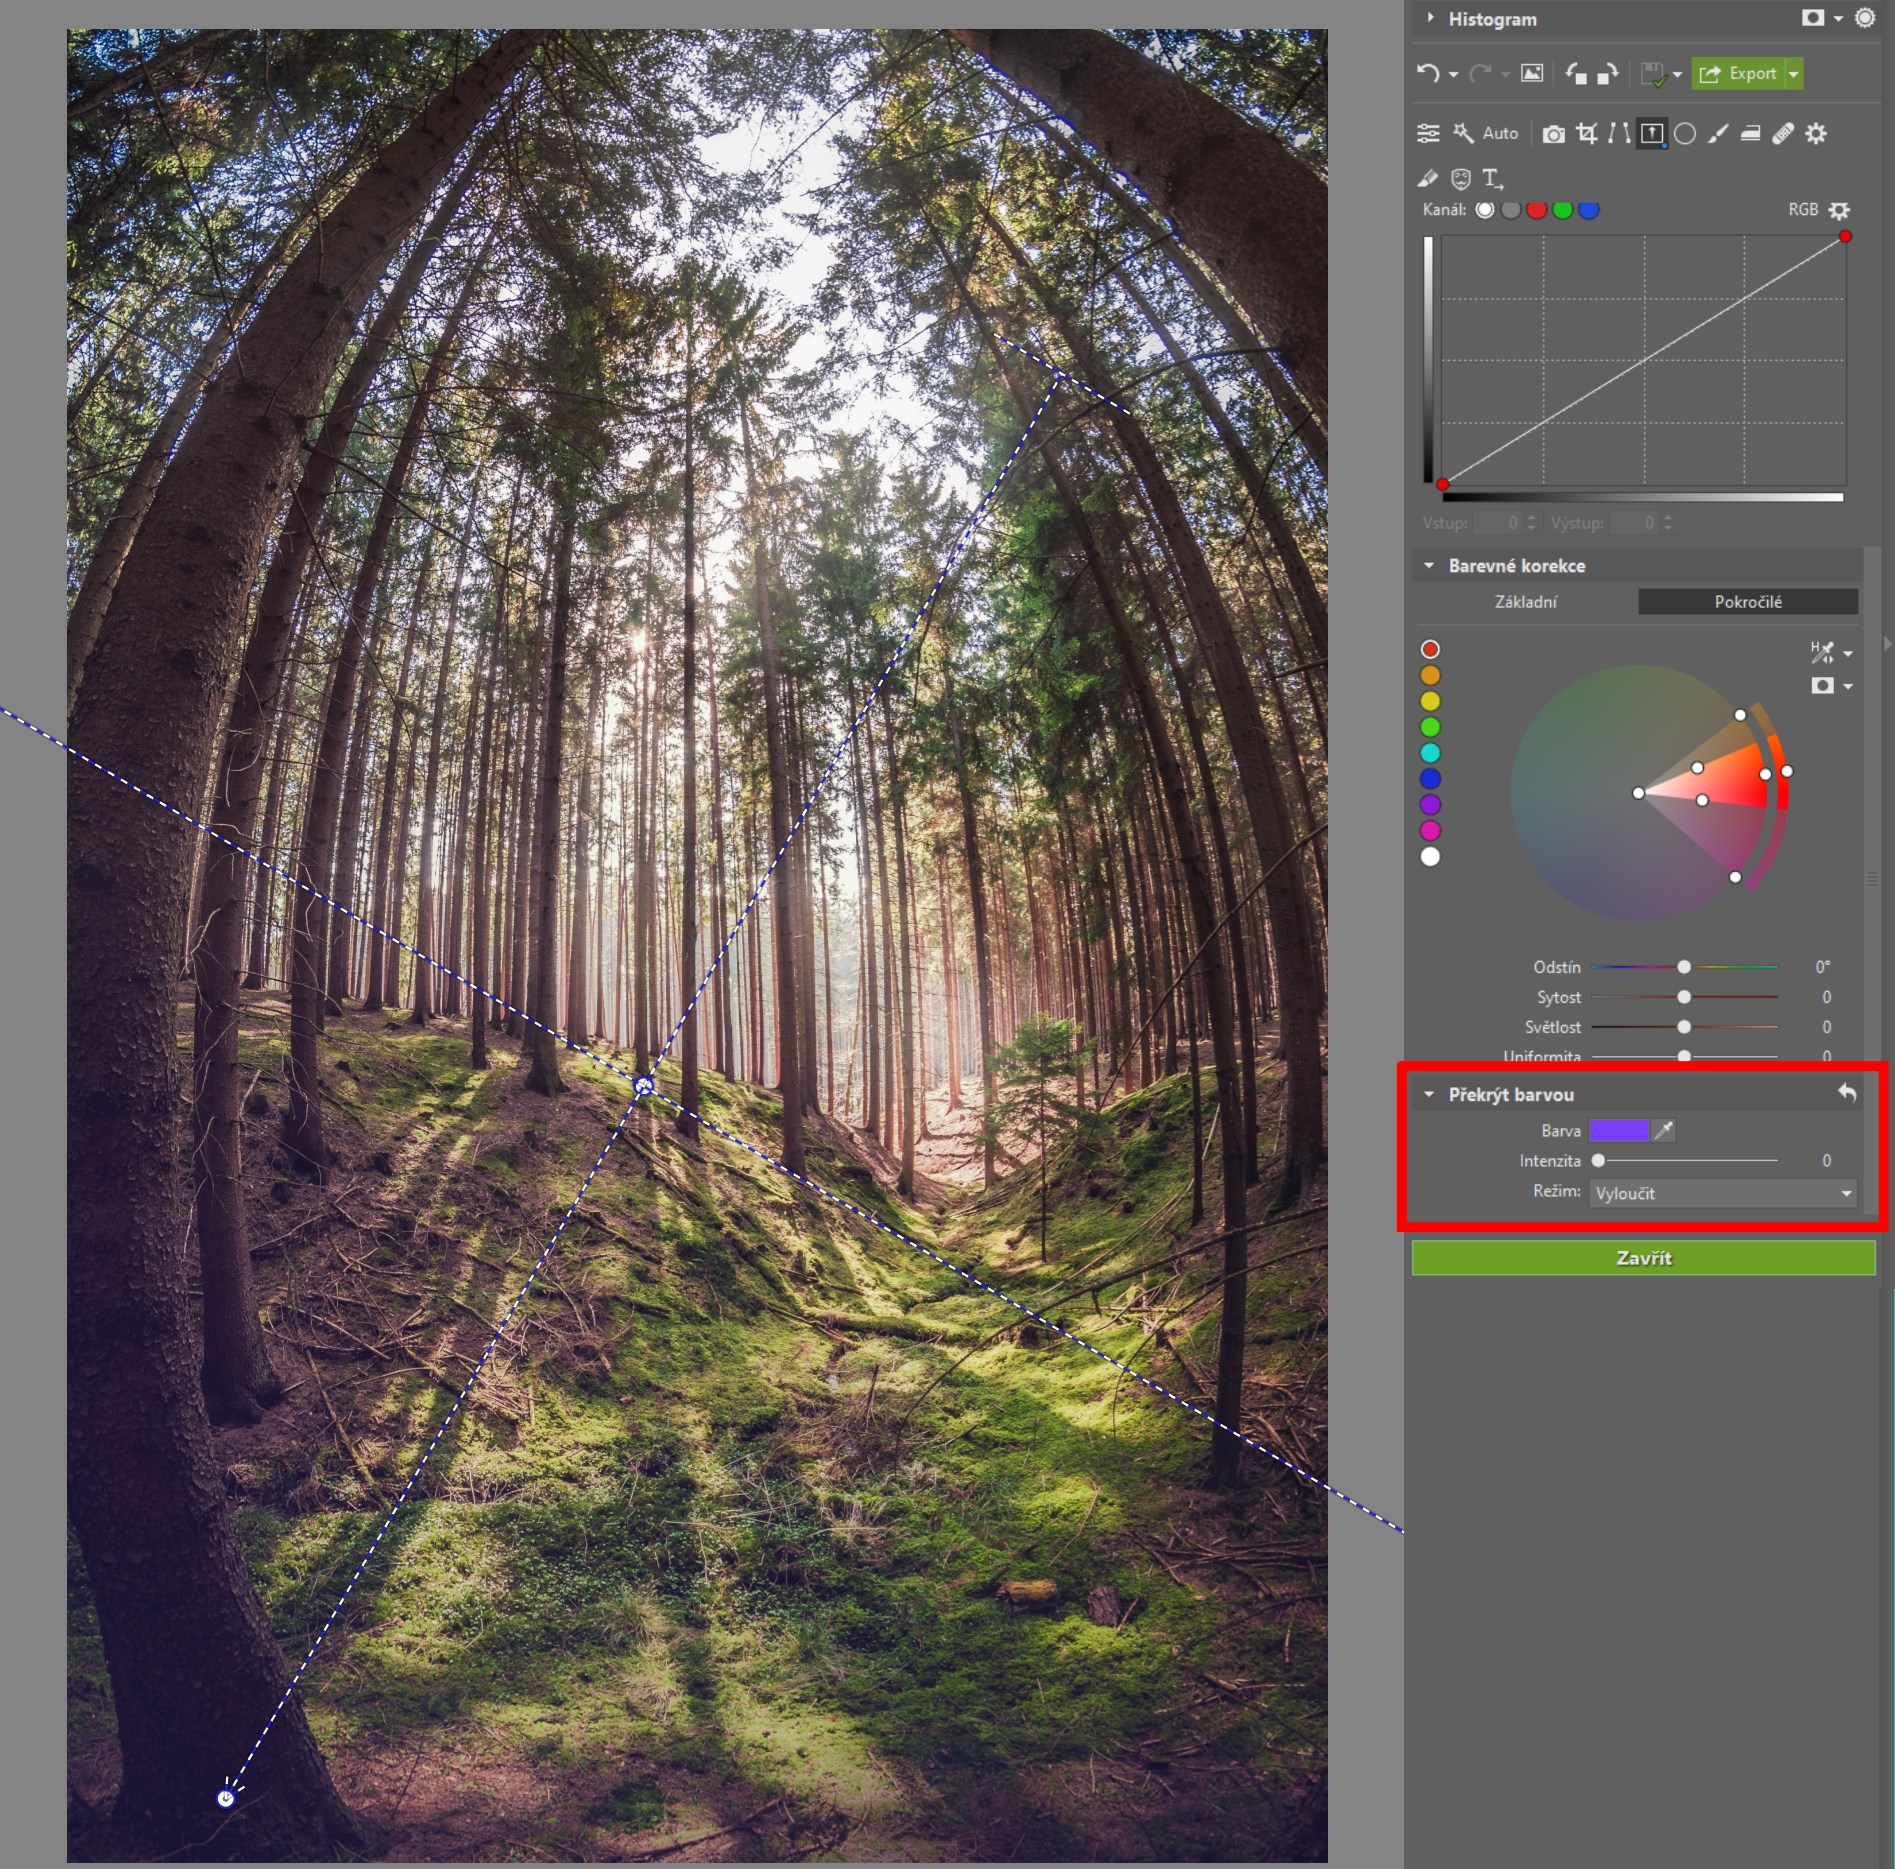Expand the Histogram panel
Image resolution: width=1895 pixels, height=1869 pixels.
[x=1430, y=18]
